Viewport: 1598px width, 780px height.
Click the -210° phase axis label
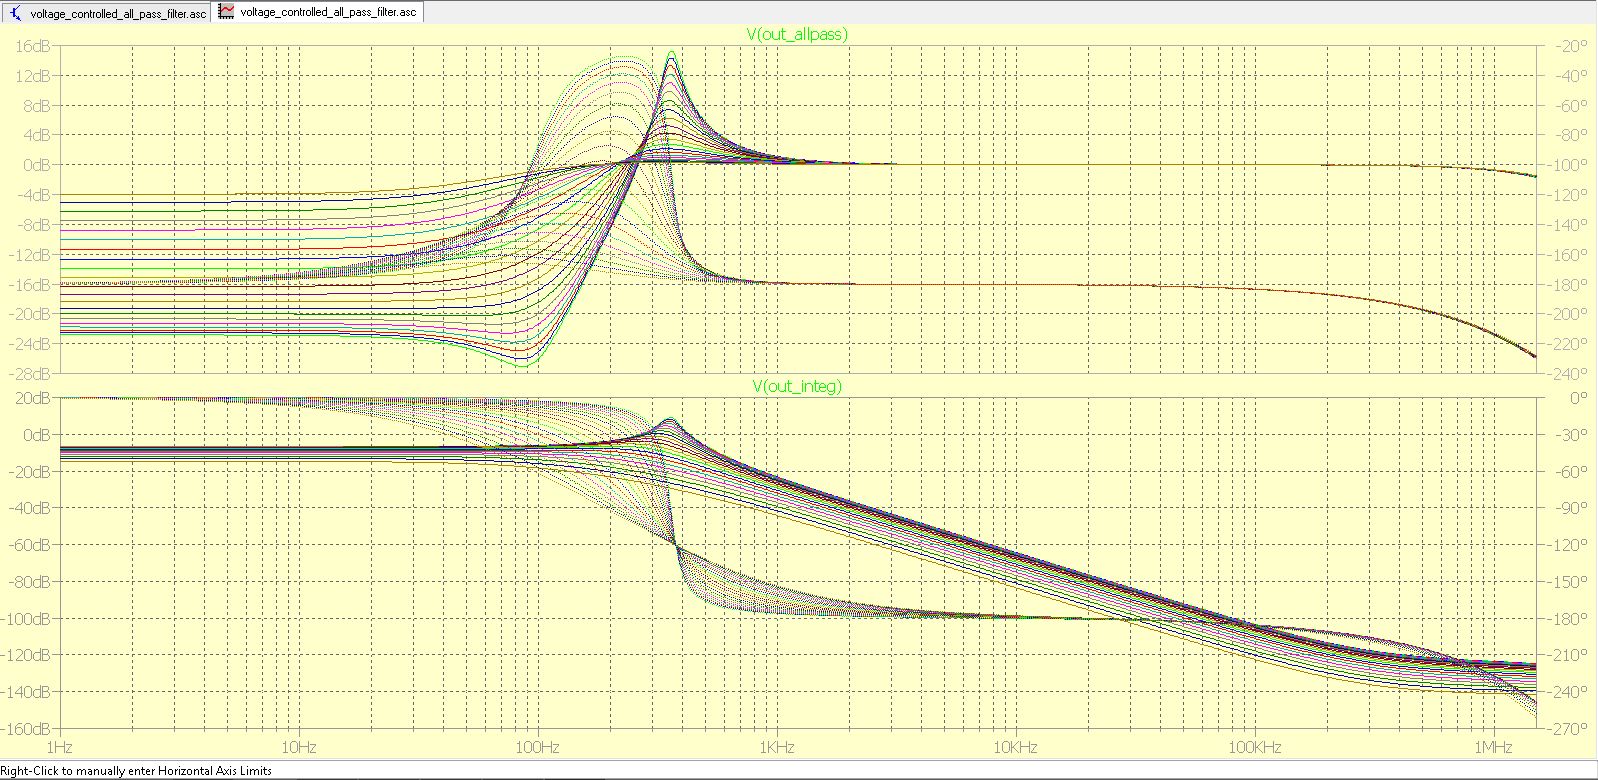pyautogui.click(x=1569, y=655)
